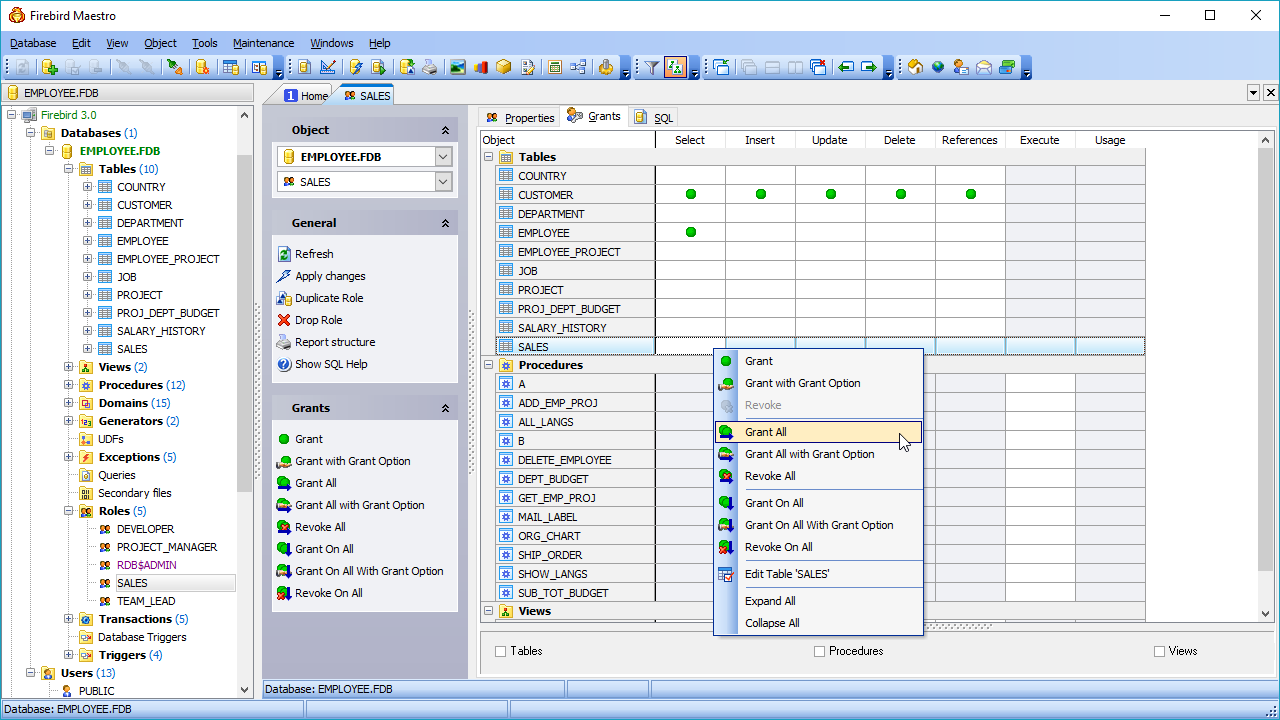The height and width of the screenshot is (720, 1280).
Task: Click the Revoke On All icon in Grants panel
Action: (284, 593)
